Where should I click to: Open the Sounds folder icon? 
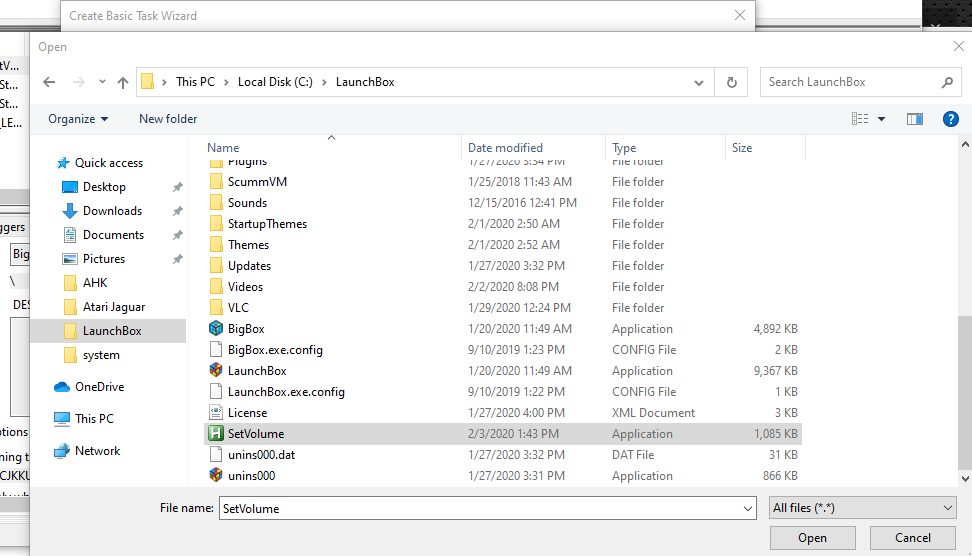[216, 203]
